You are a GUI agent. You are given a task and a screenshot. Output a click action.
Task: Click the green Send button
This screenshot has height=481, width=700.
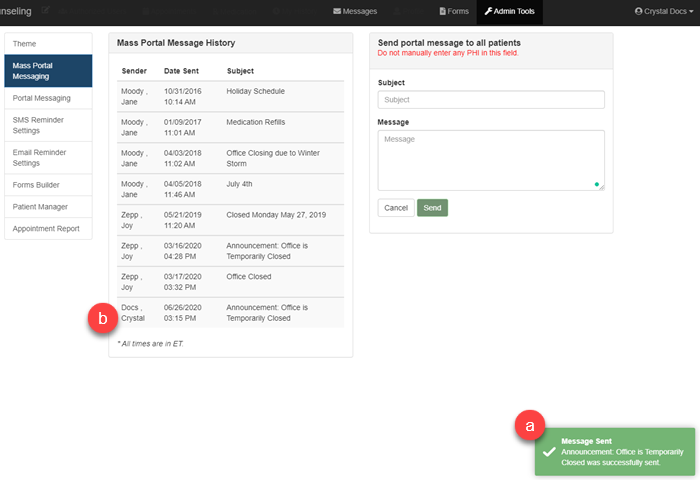[x=432, y=208]
